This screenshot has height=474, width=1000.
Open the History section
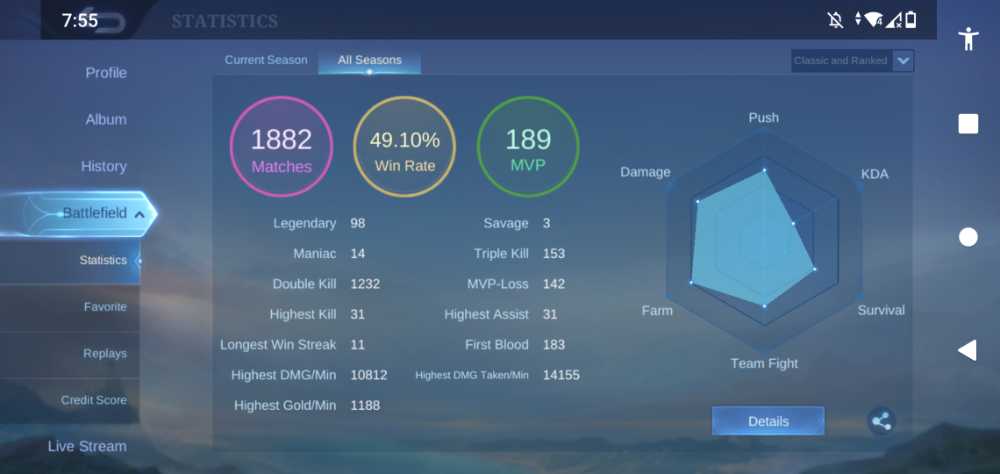pyautogui.click(x=103, y=167)
